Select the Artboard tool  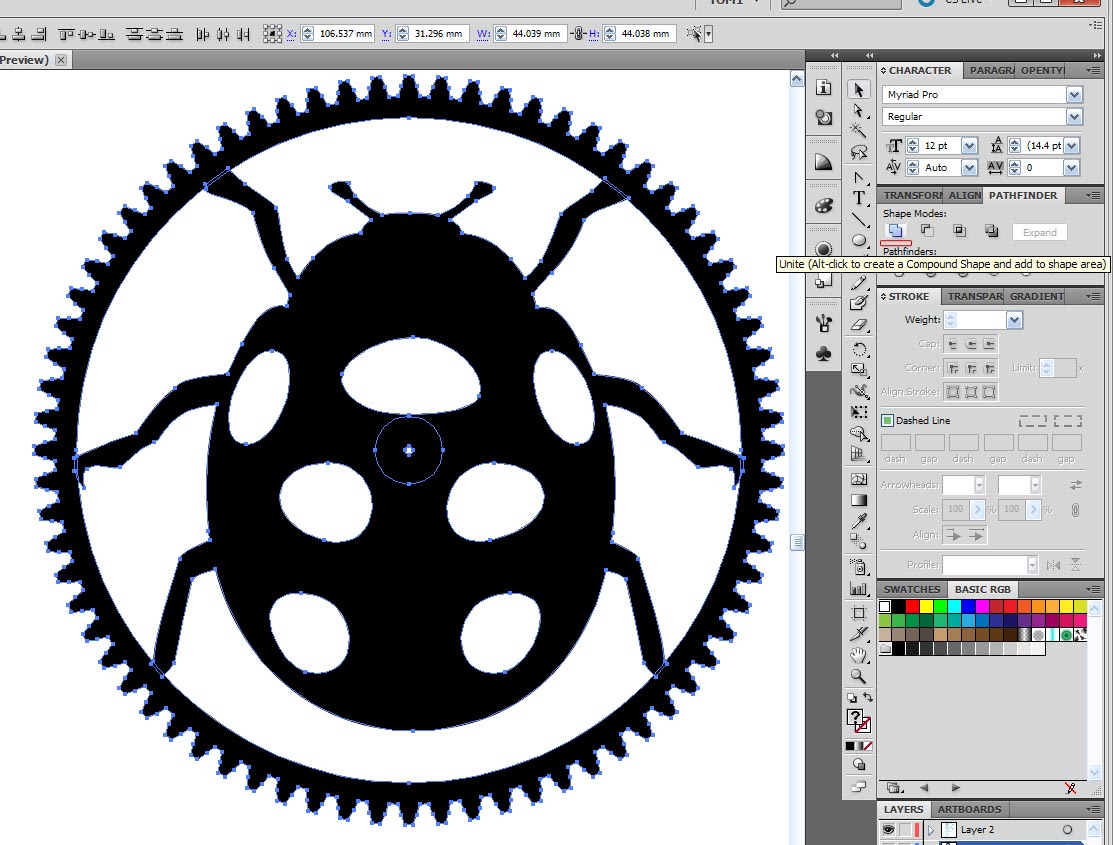859,613
